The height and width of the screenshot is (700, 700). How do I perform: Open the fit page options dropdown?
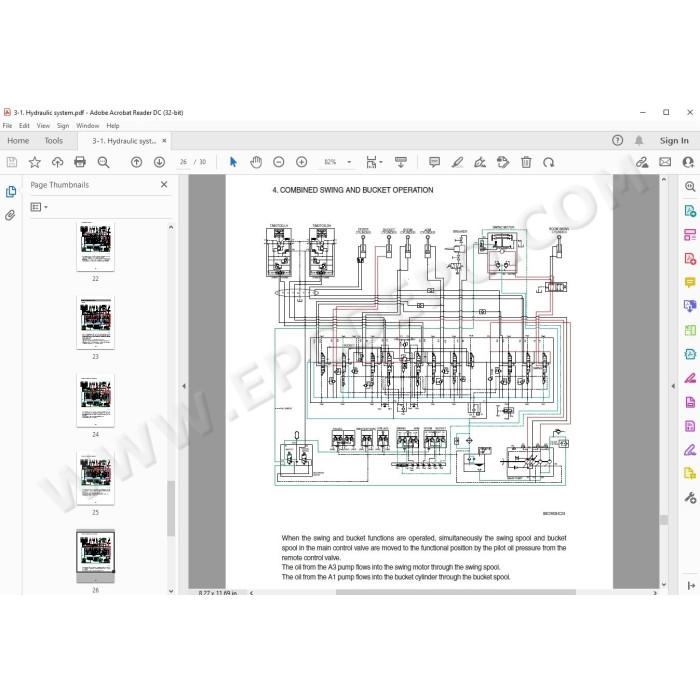coord(374,162)
